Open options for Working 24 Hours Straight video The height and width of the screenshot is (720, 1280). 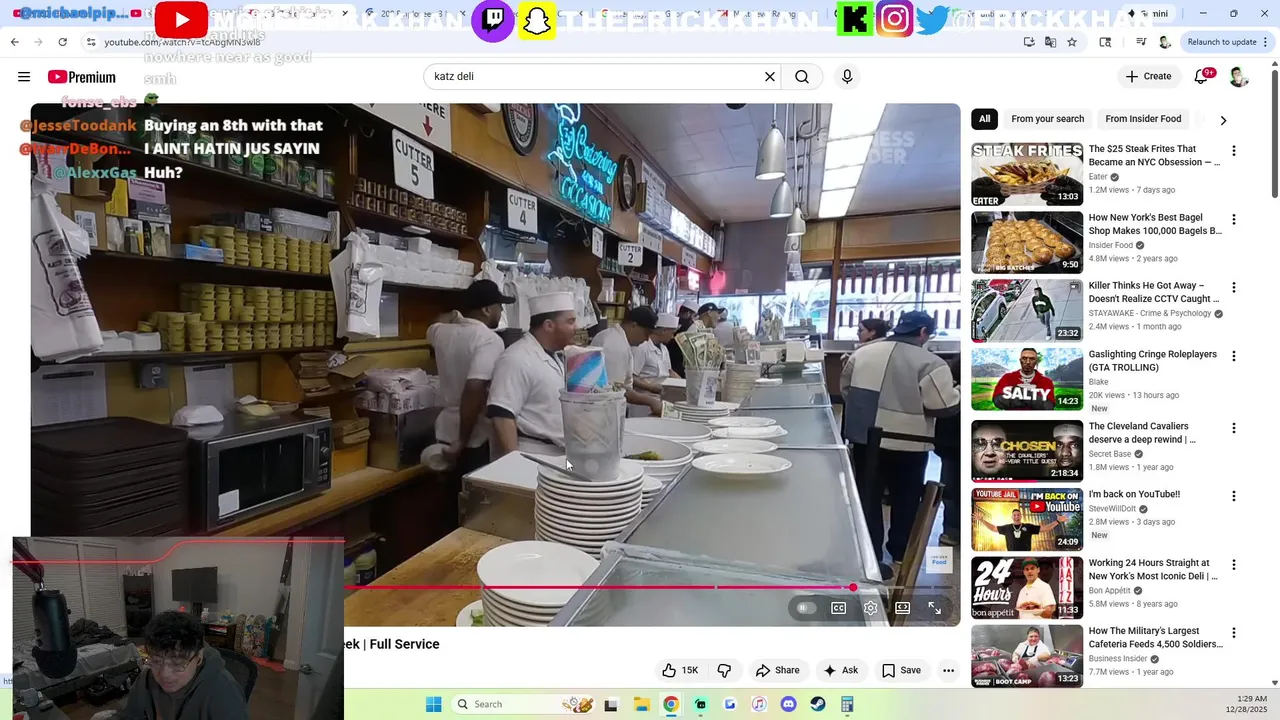tap(1233, 565)
